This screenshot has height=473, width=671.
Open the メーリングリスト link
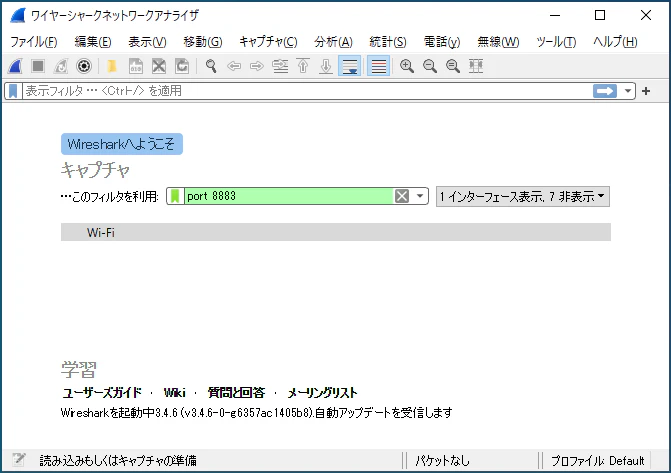point(322,393)
